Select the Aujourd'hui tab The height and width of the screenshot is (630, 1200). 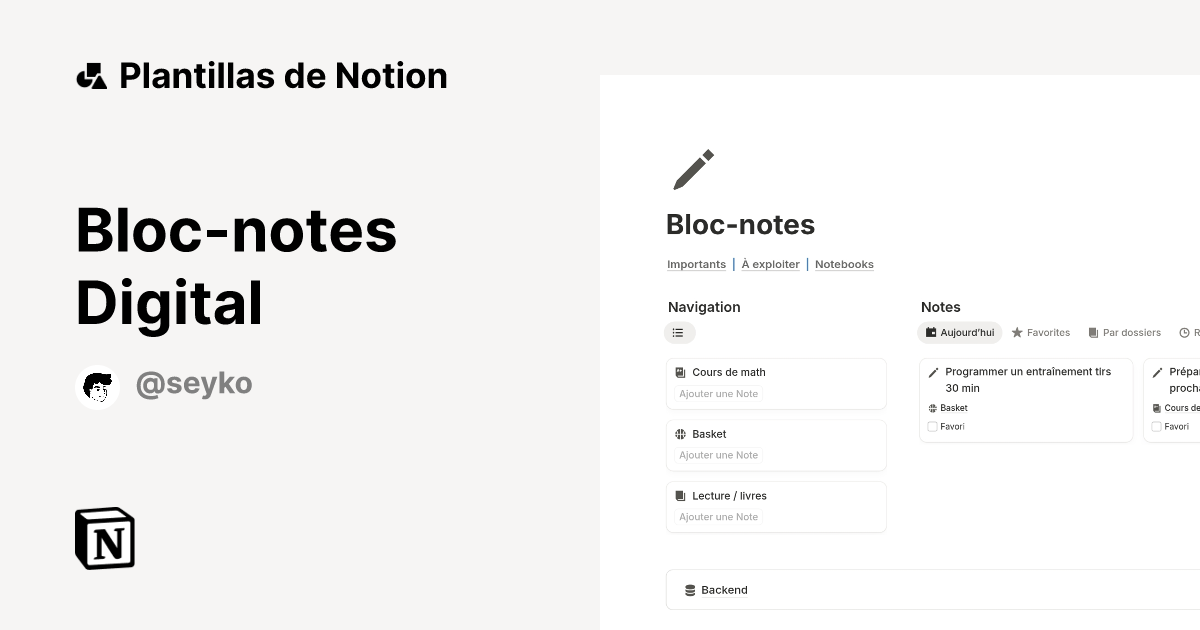(959, 332)
